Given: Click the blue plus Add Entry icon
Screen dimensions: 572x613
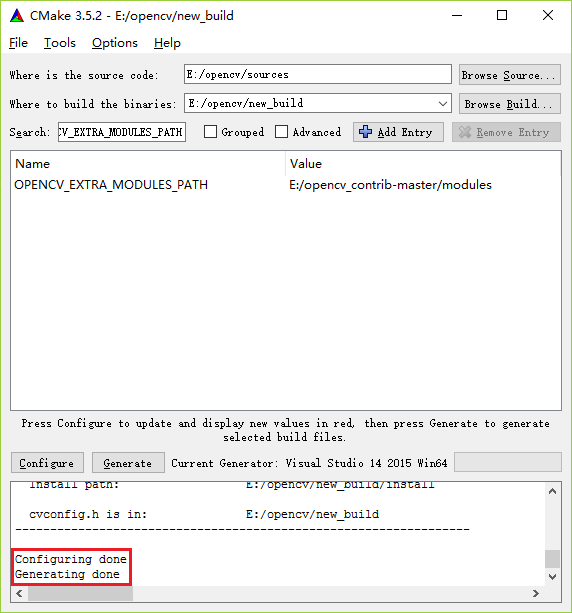Looking at the screenshot, I should tap(366, 132).
